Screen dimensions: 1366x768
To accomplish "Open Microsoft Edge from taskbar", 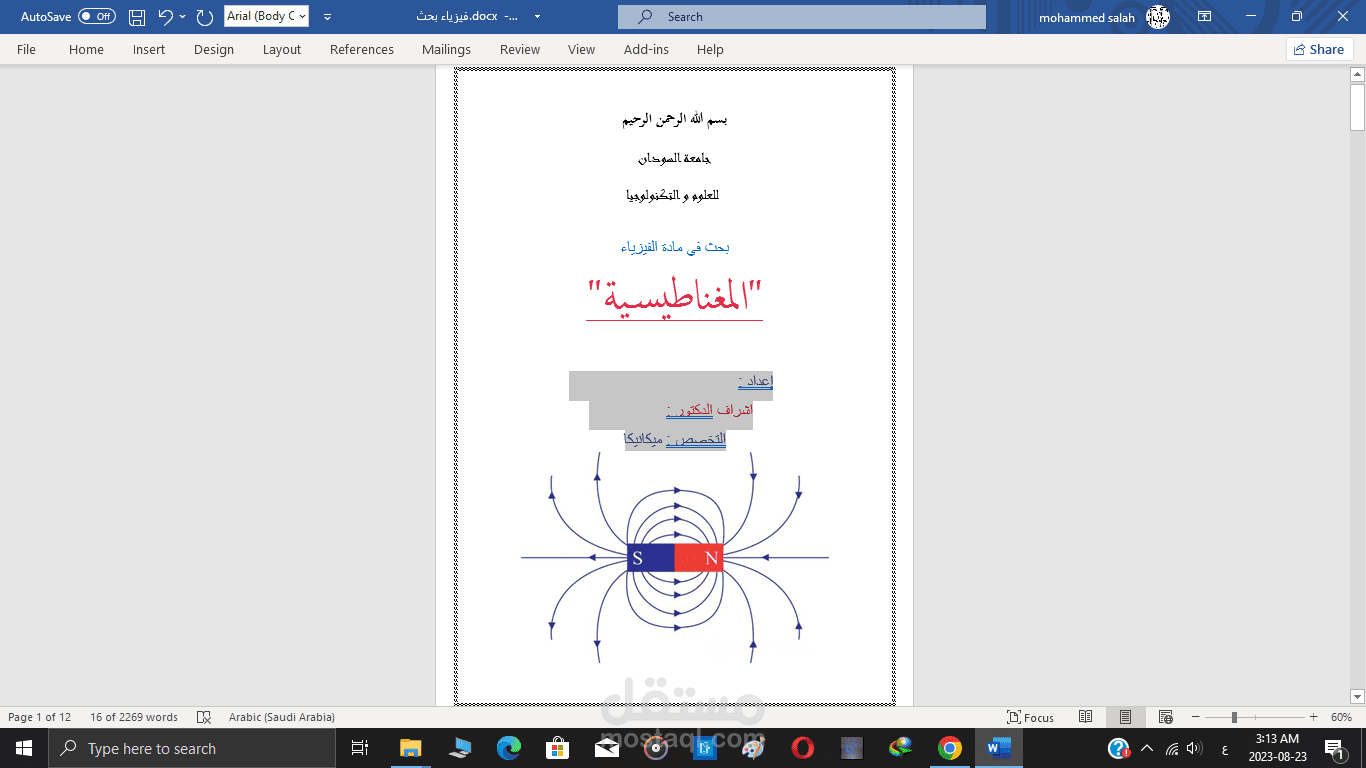I will coord(509,748).
